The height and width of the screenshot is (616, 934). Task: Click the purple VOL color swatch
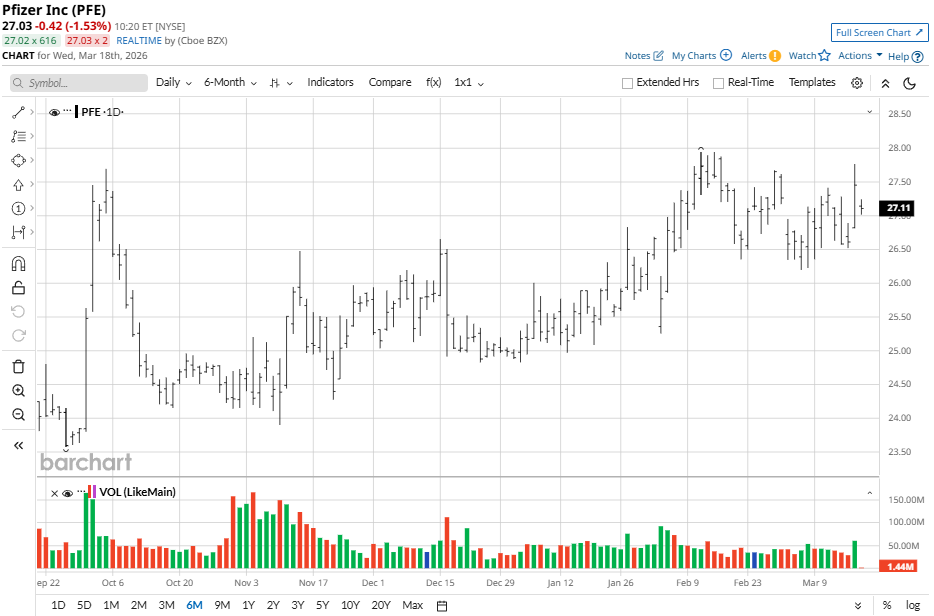coord(94,492)
